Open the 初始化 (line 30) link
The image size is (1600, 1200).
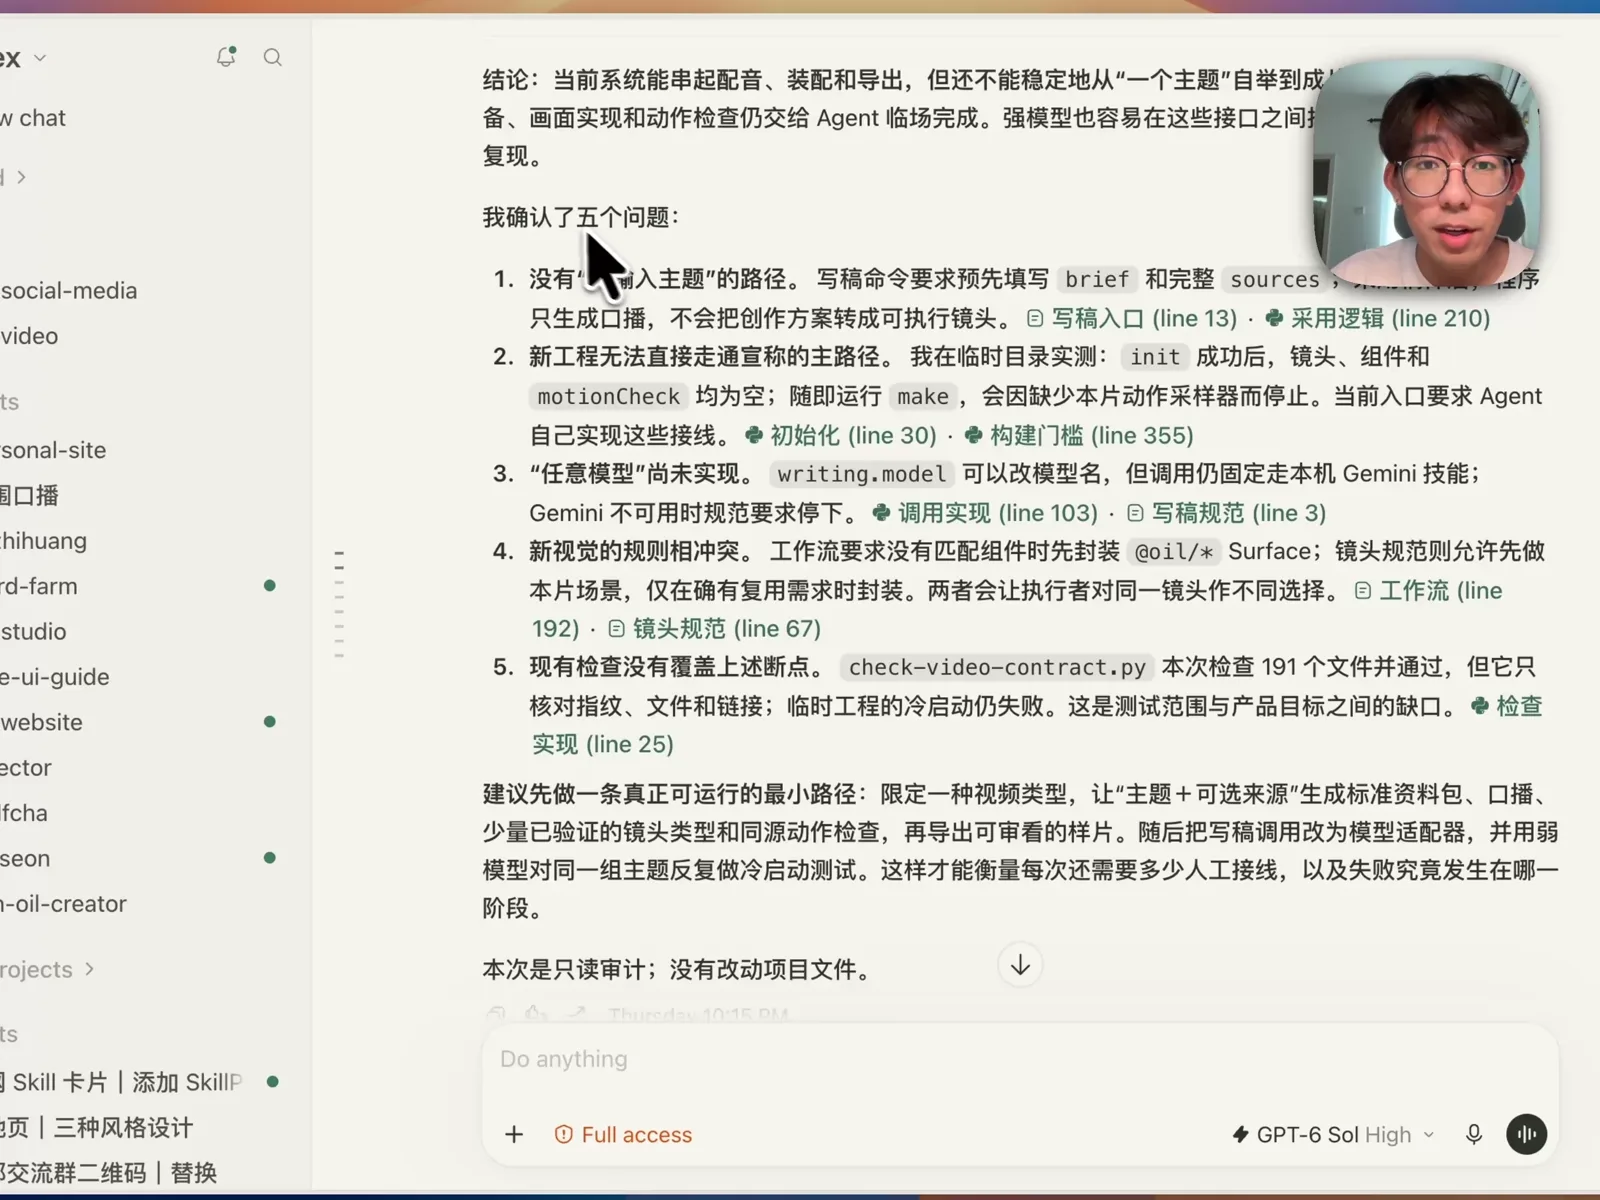coord(841,435)
